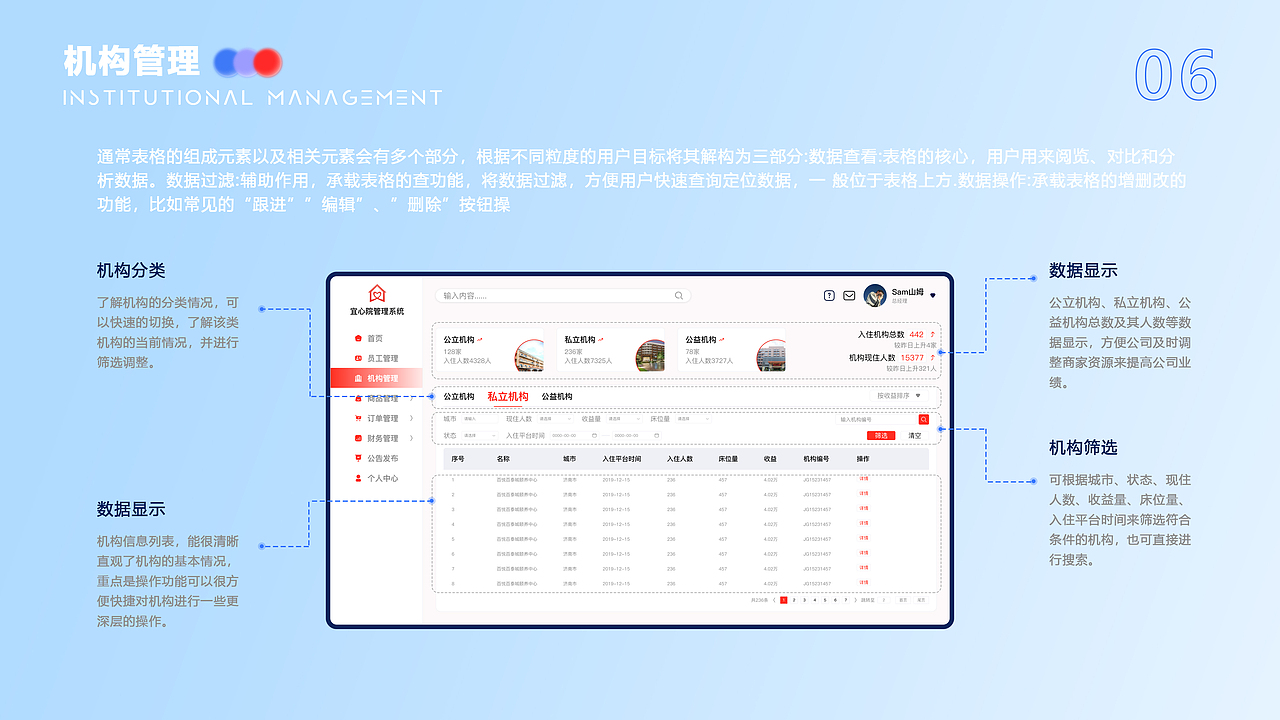Click the calendar icon in the start date field

pos(594,436)
